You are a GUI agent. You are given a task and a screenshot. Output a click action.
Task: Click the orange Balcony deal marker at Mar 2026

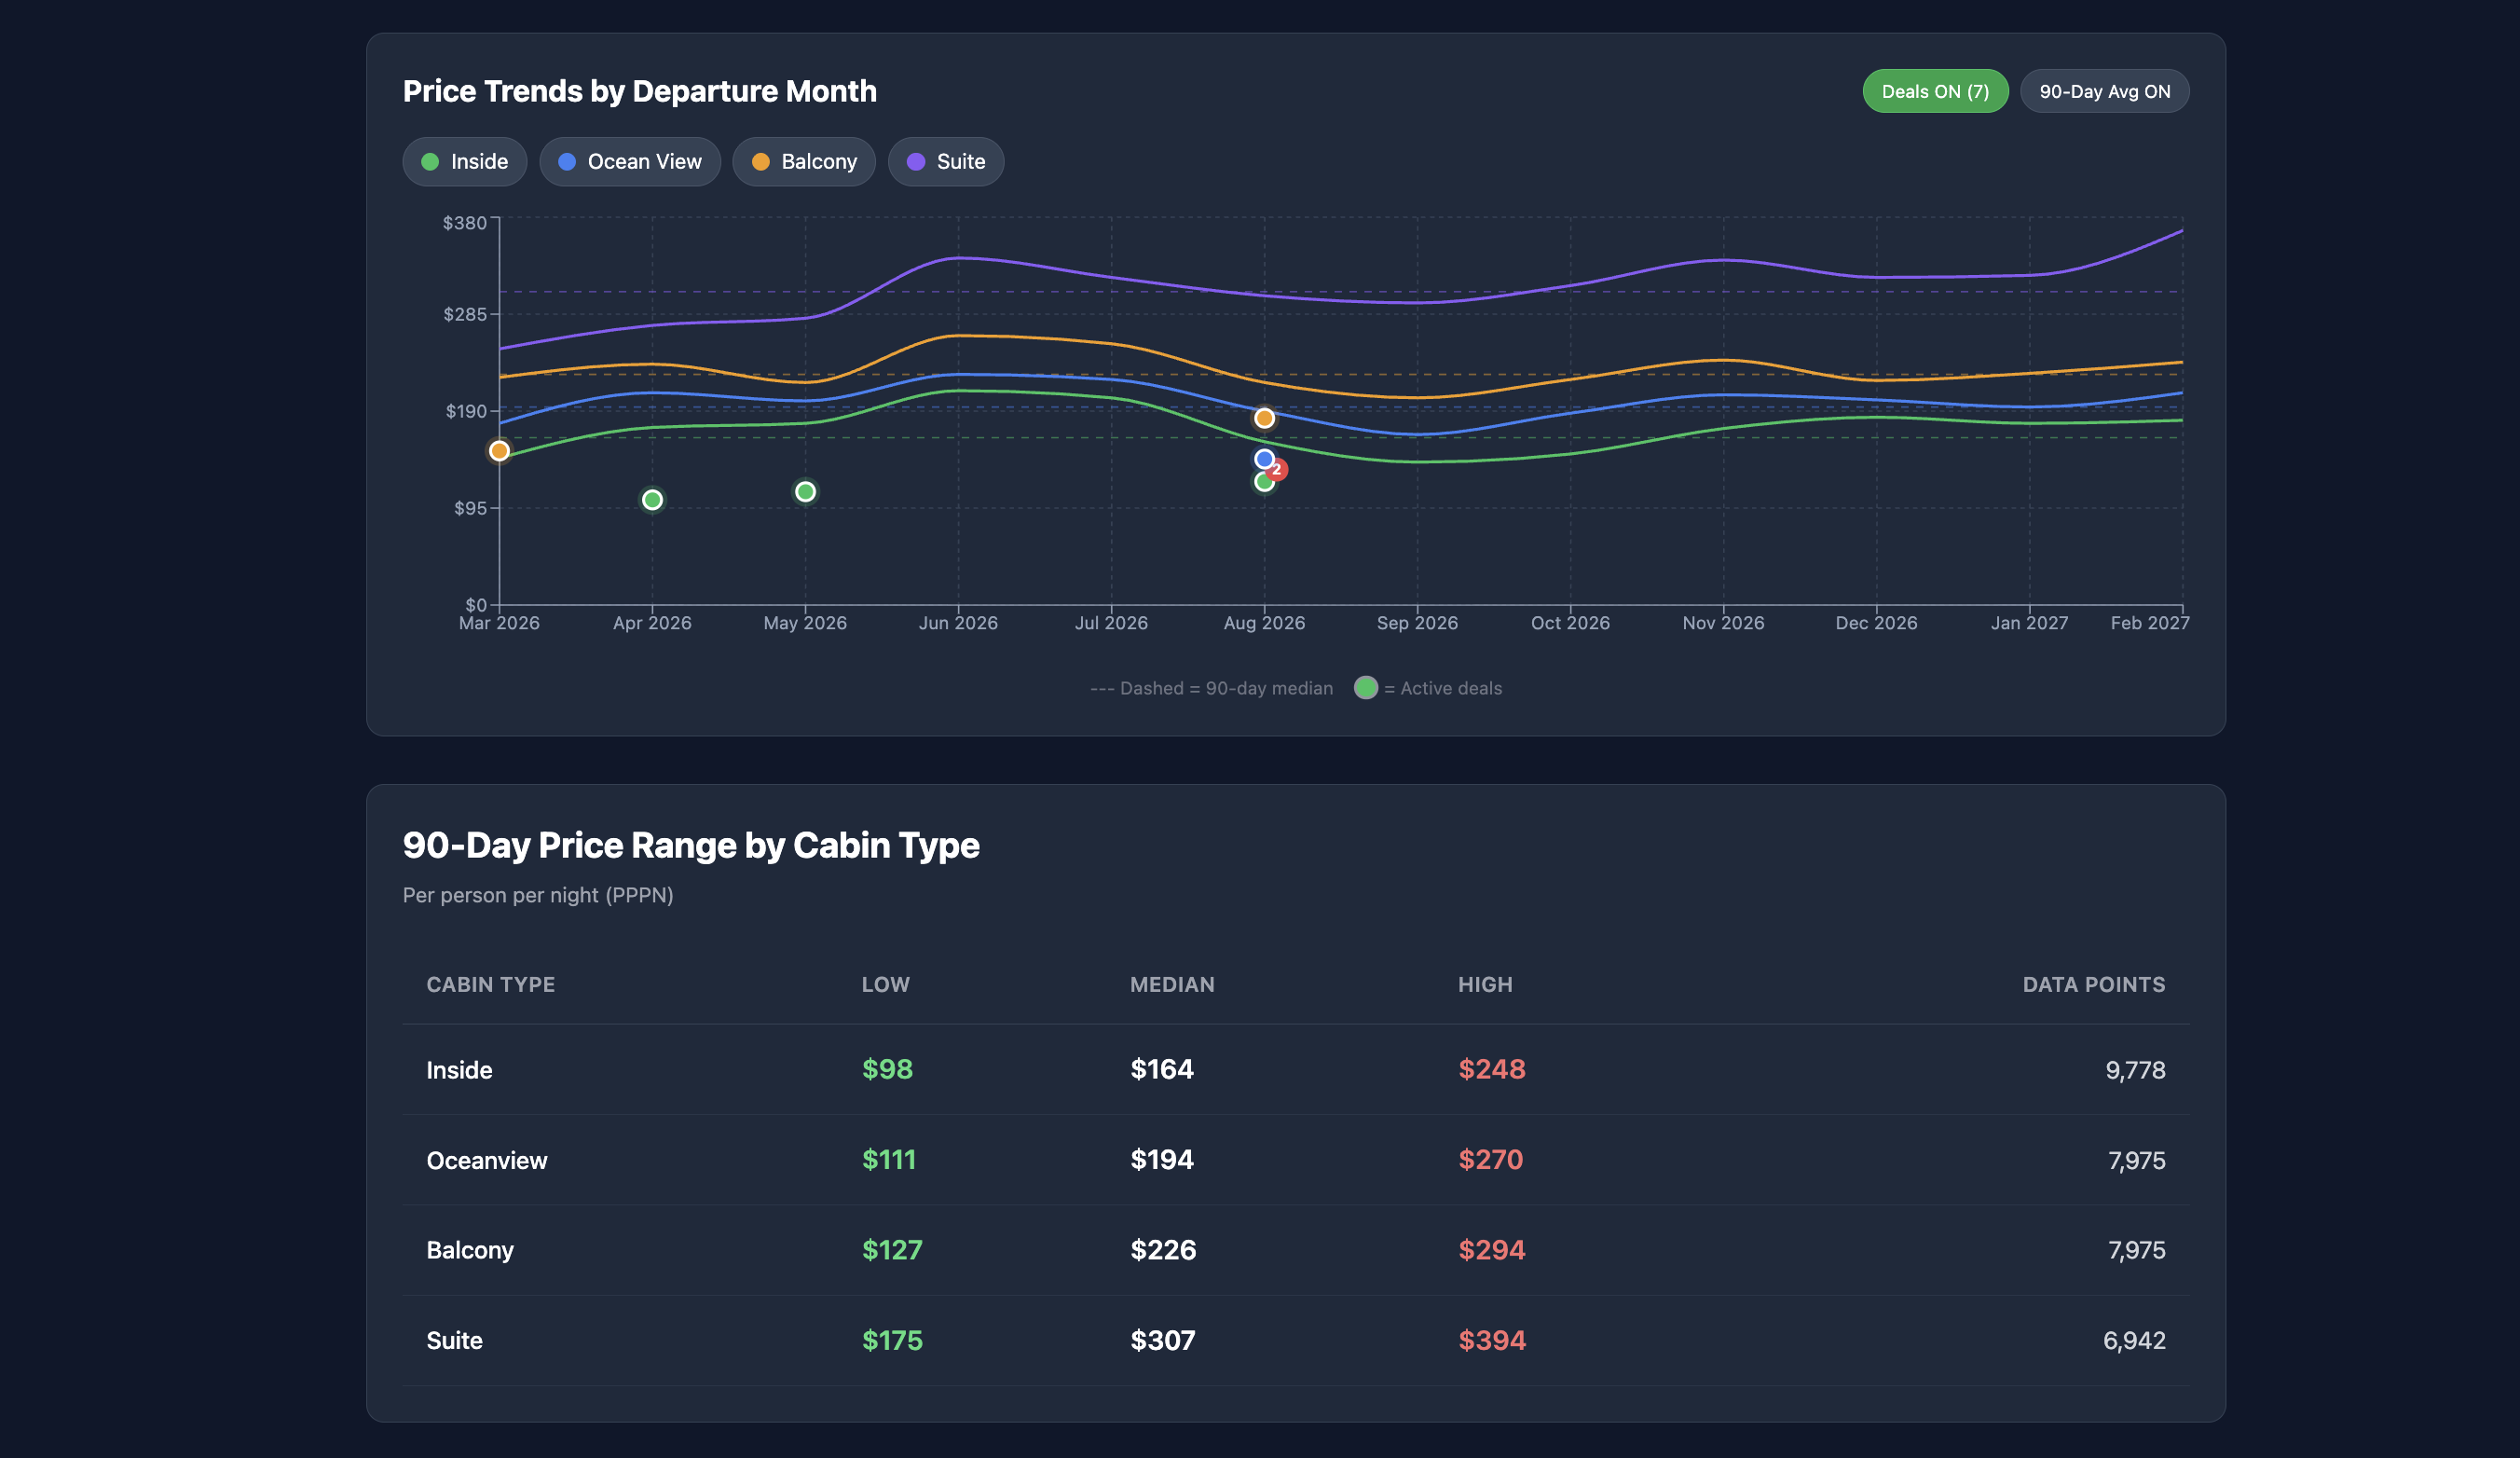[499, 451]
